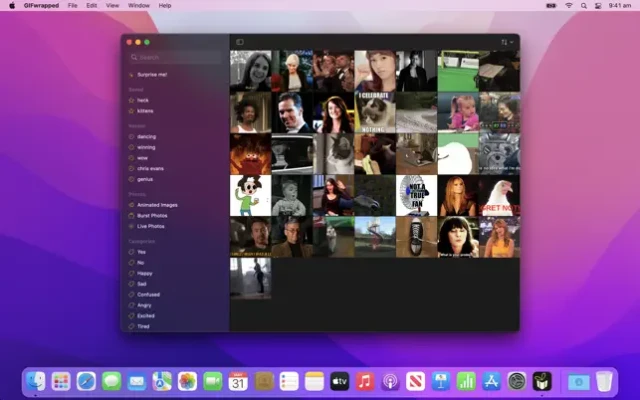Select the sneaker shoelace GIF
The height and width of the screenshot is (400, 640).
pos(416,237)
